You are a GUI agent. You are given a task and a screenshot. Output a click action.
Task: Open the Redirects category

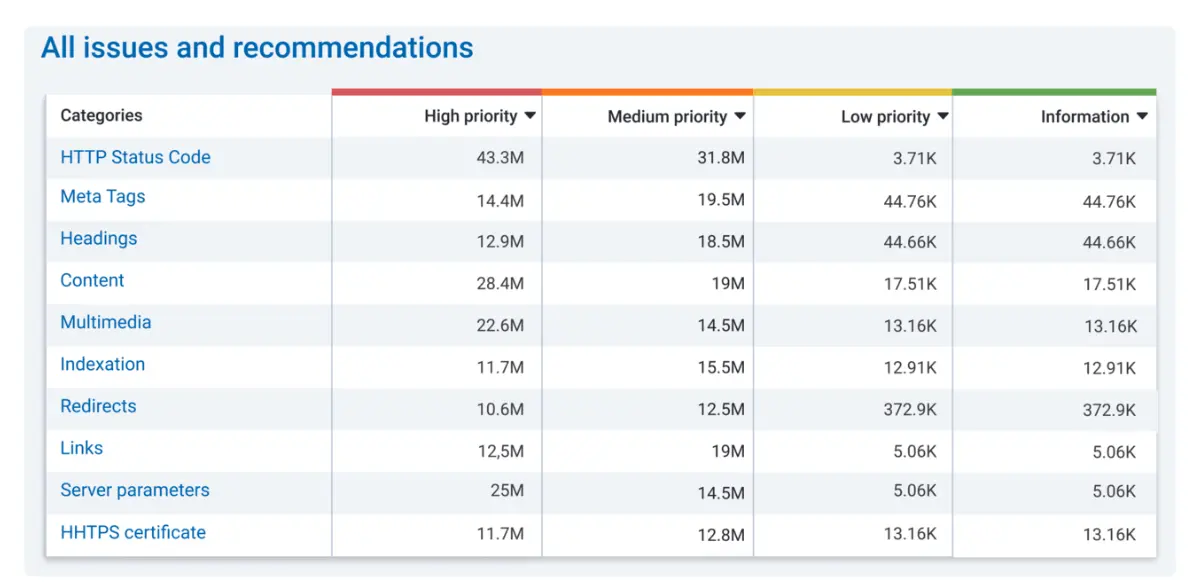[x=97, y=407]
